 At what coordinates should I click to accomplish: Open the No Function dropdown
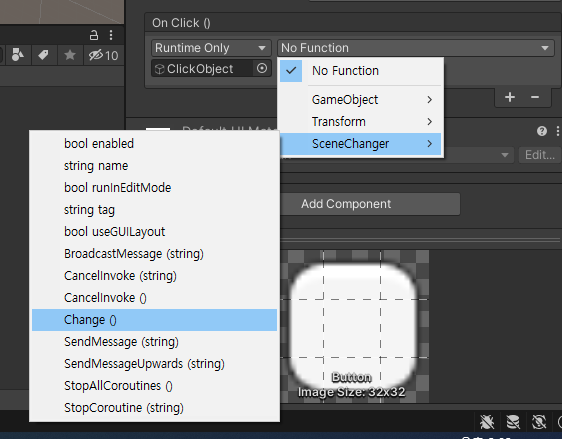tap(415, 48)
